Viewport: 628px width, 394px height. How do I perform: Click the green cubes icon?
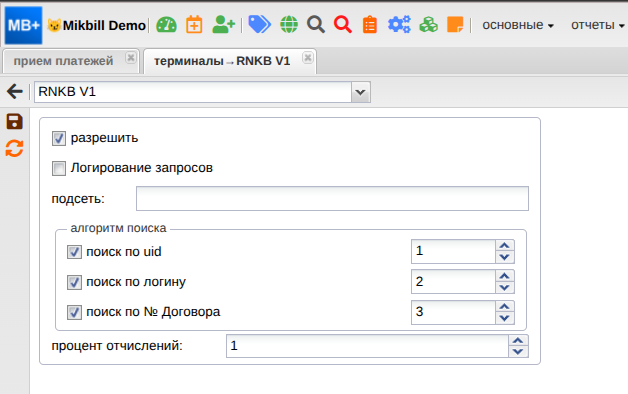click(x=428, y=25)
